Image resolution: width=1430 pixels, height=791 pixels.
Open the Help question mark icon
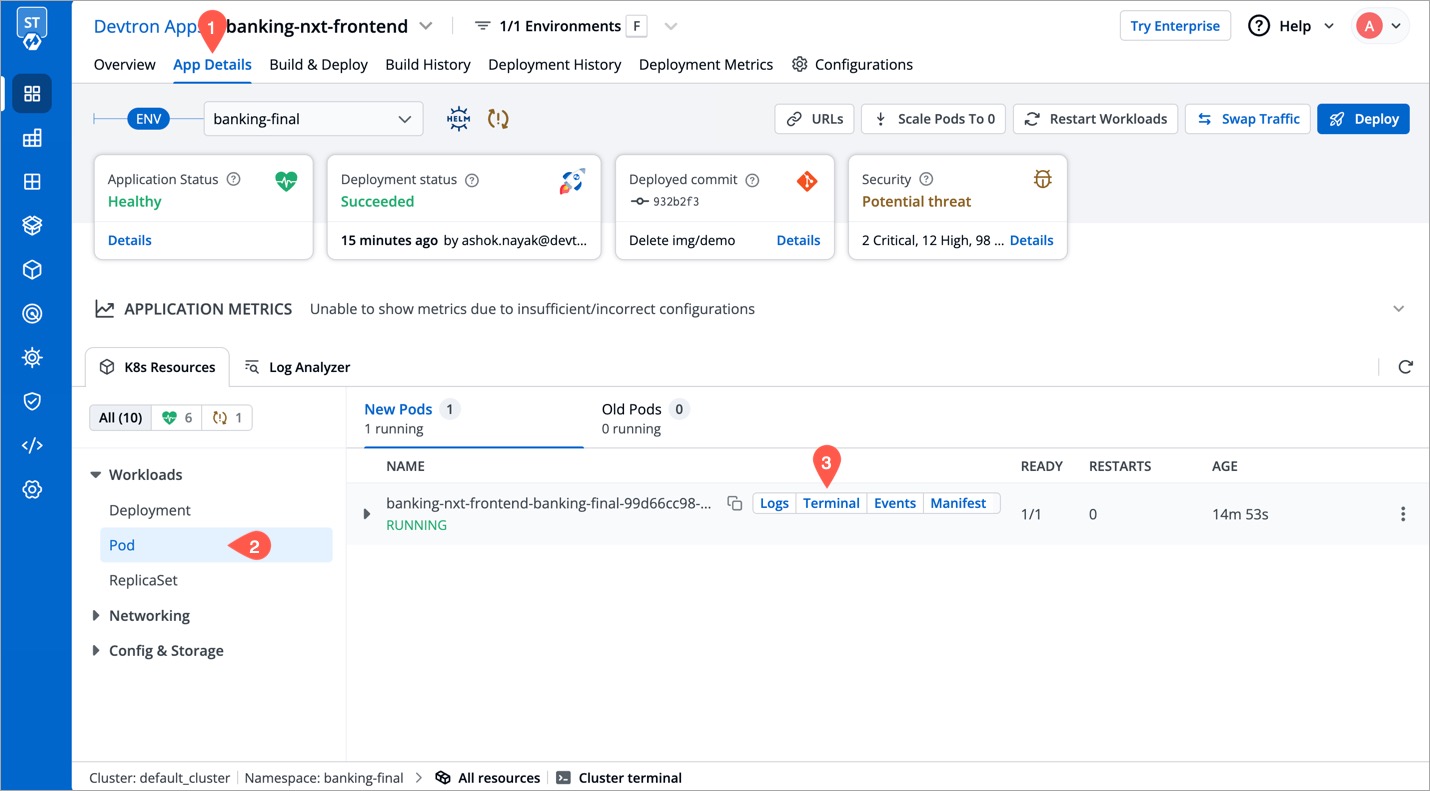point(1259,26)
